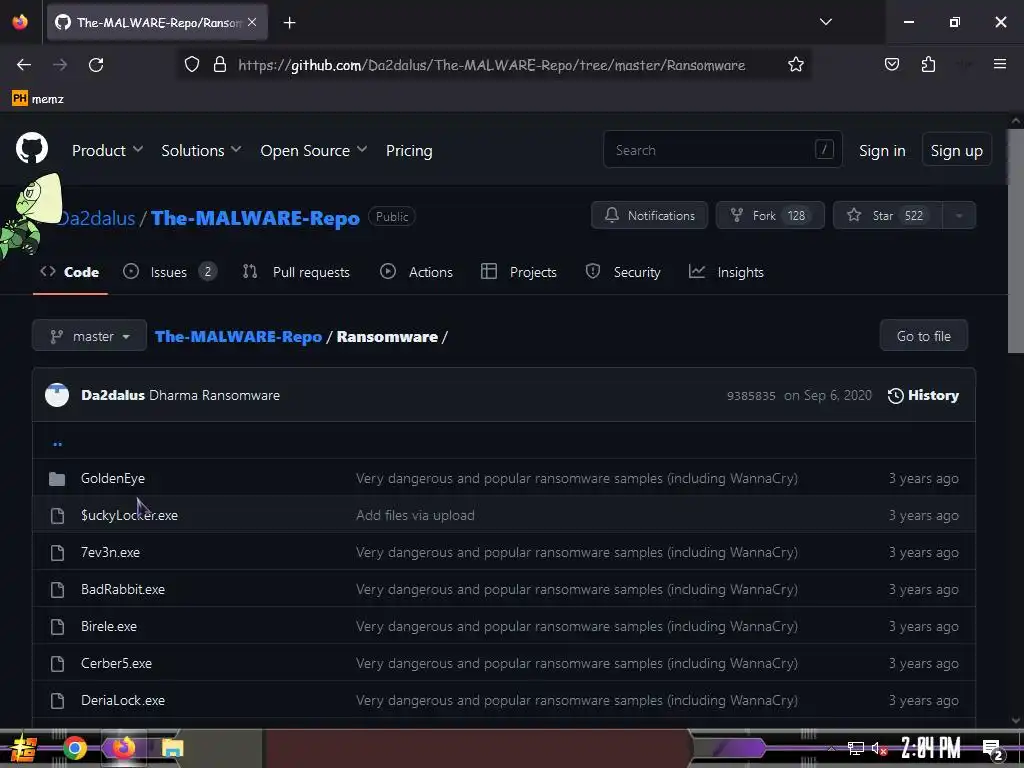Viewport: 1024px width, 768px height.
Task: Switch to the Projects tab
Action: click(x=519, y=272)
